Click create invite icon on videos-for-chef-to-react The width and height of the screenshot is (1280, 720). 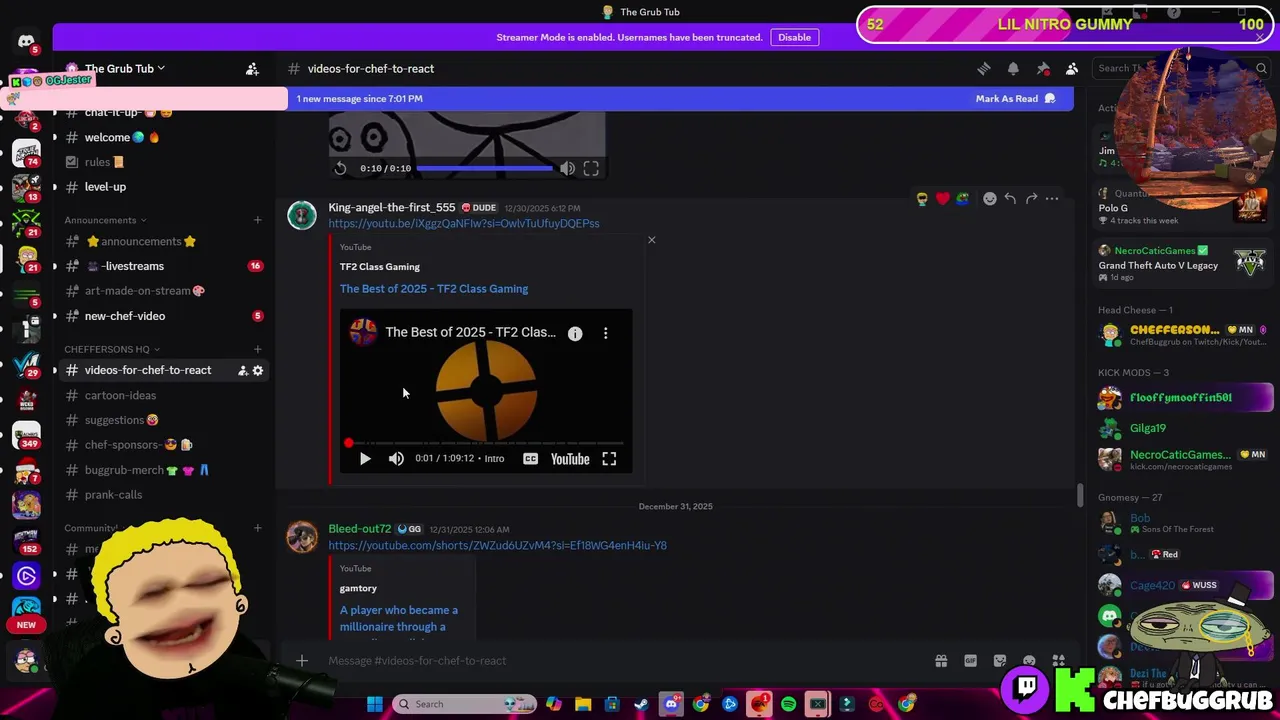click(242, 370)
